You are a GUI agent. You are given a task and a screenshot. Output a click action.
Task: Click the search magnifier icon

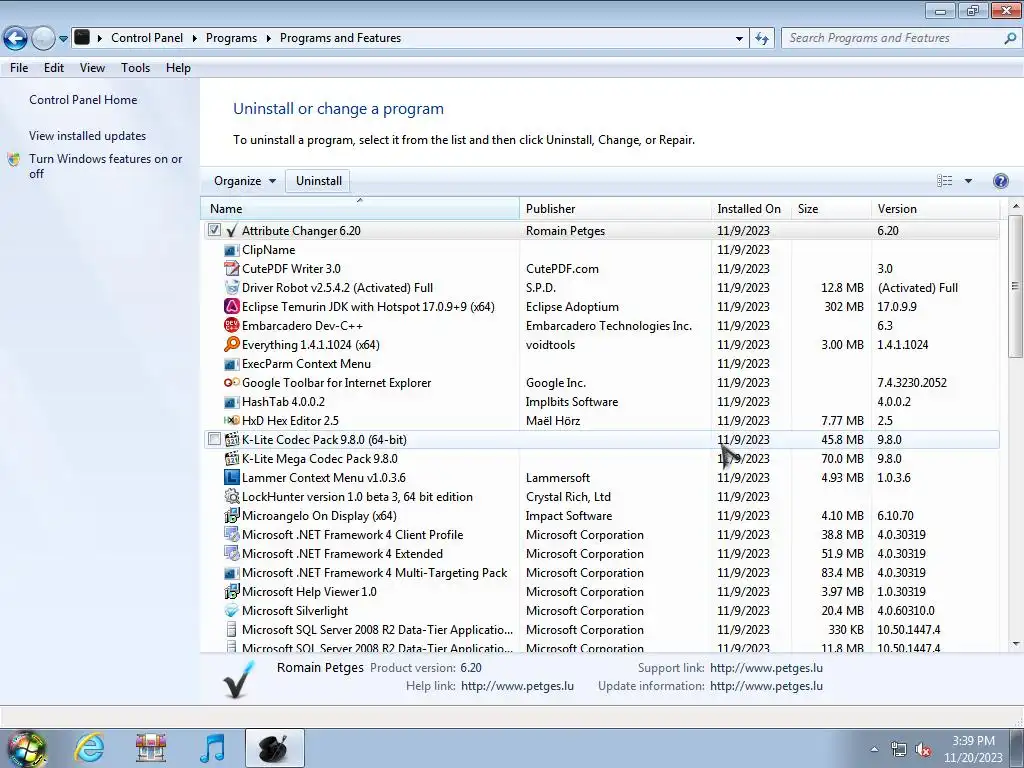pyautogui.click(x=1010, y=38)
